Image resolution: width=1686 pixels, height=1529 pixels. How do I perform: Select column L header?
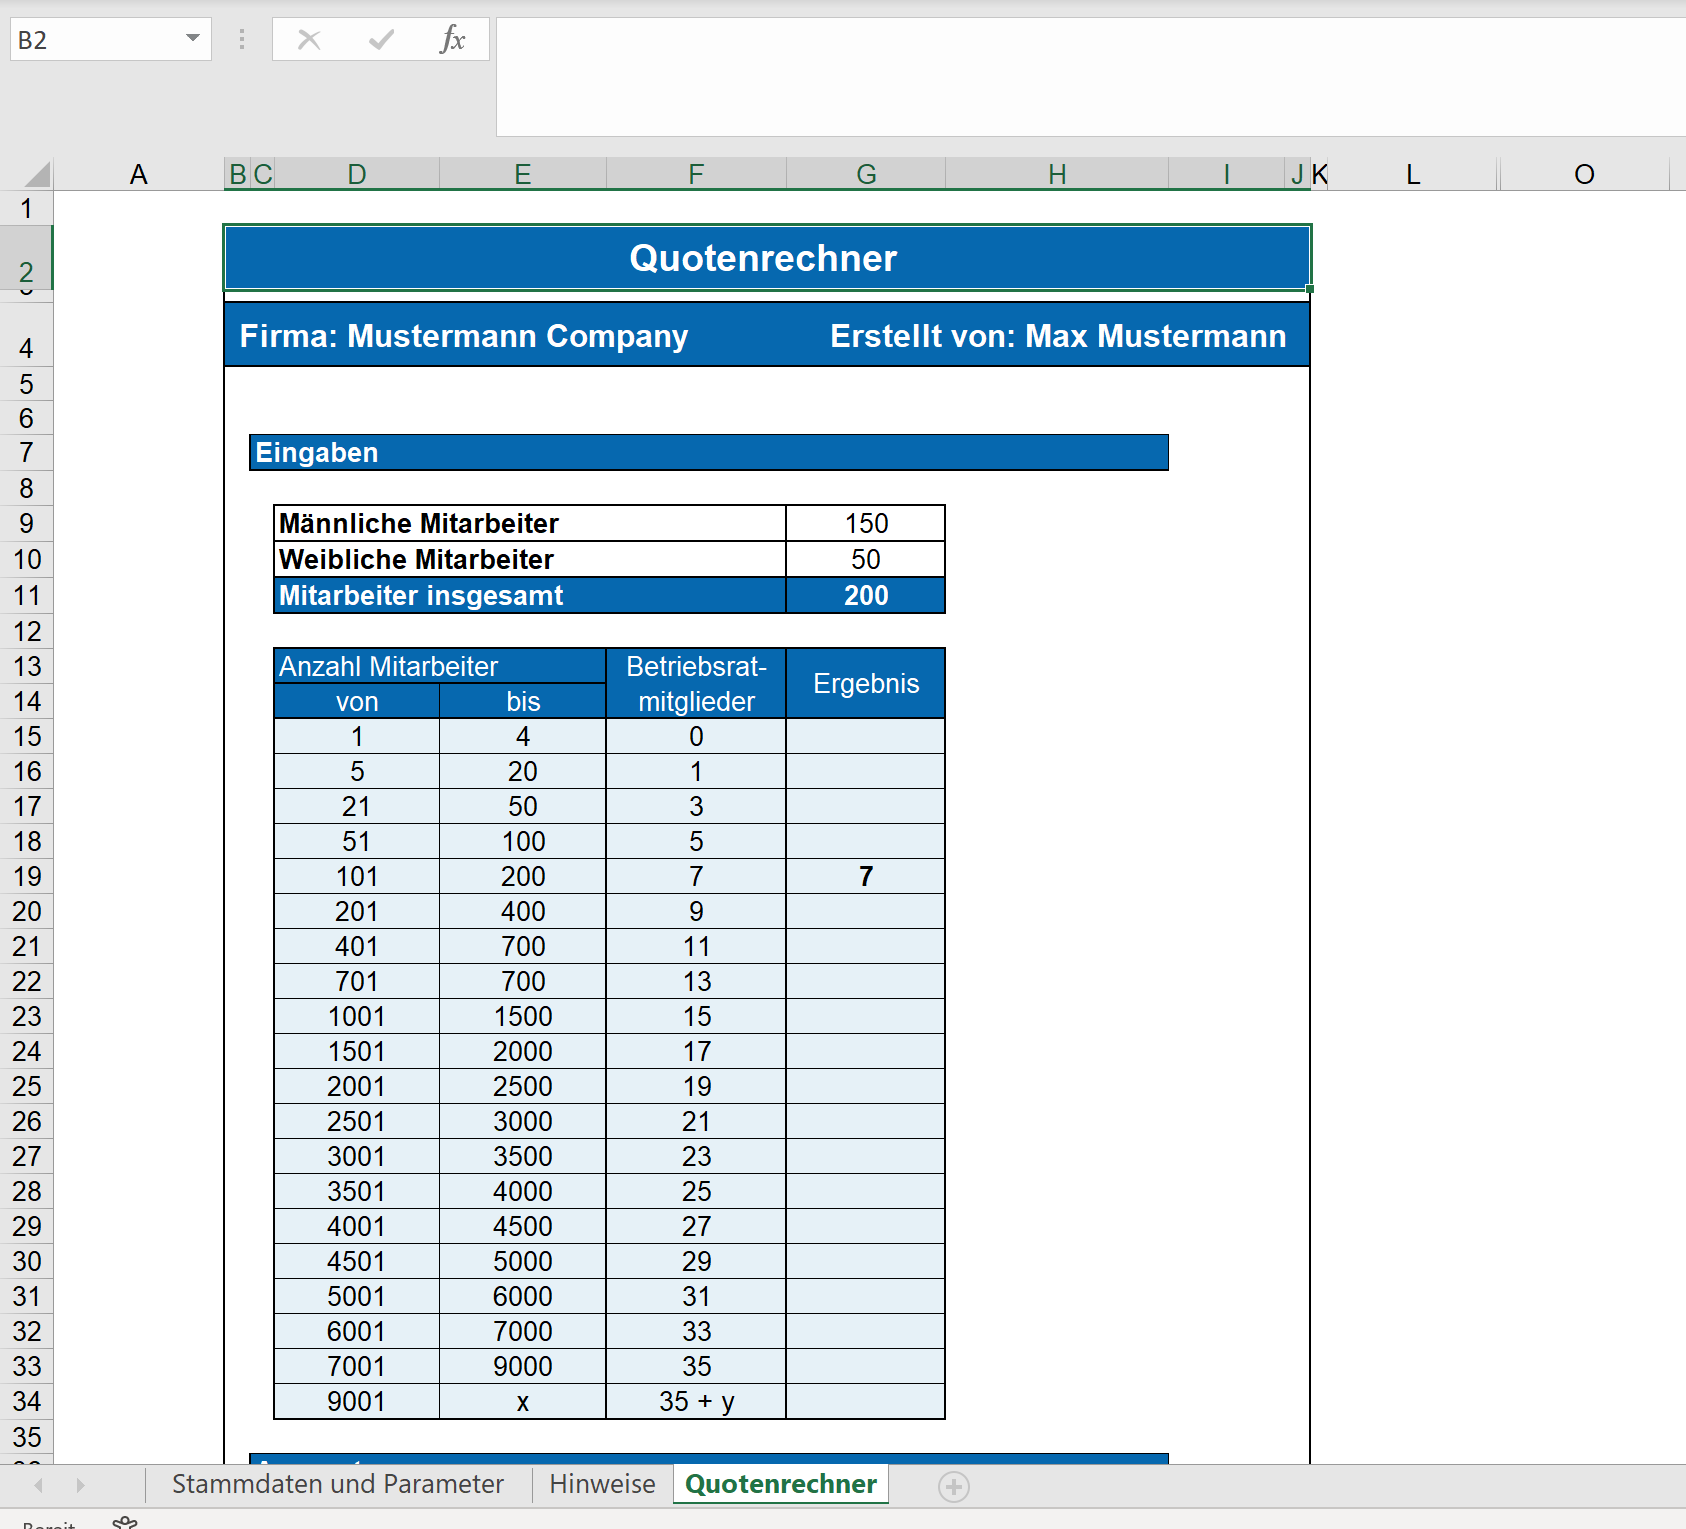[1413, 175]
